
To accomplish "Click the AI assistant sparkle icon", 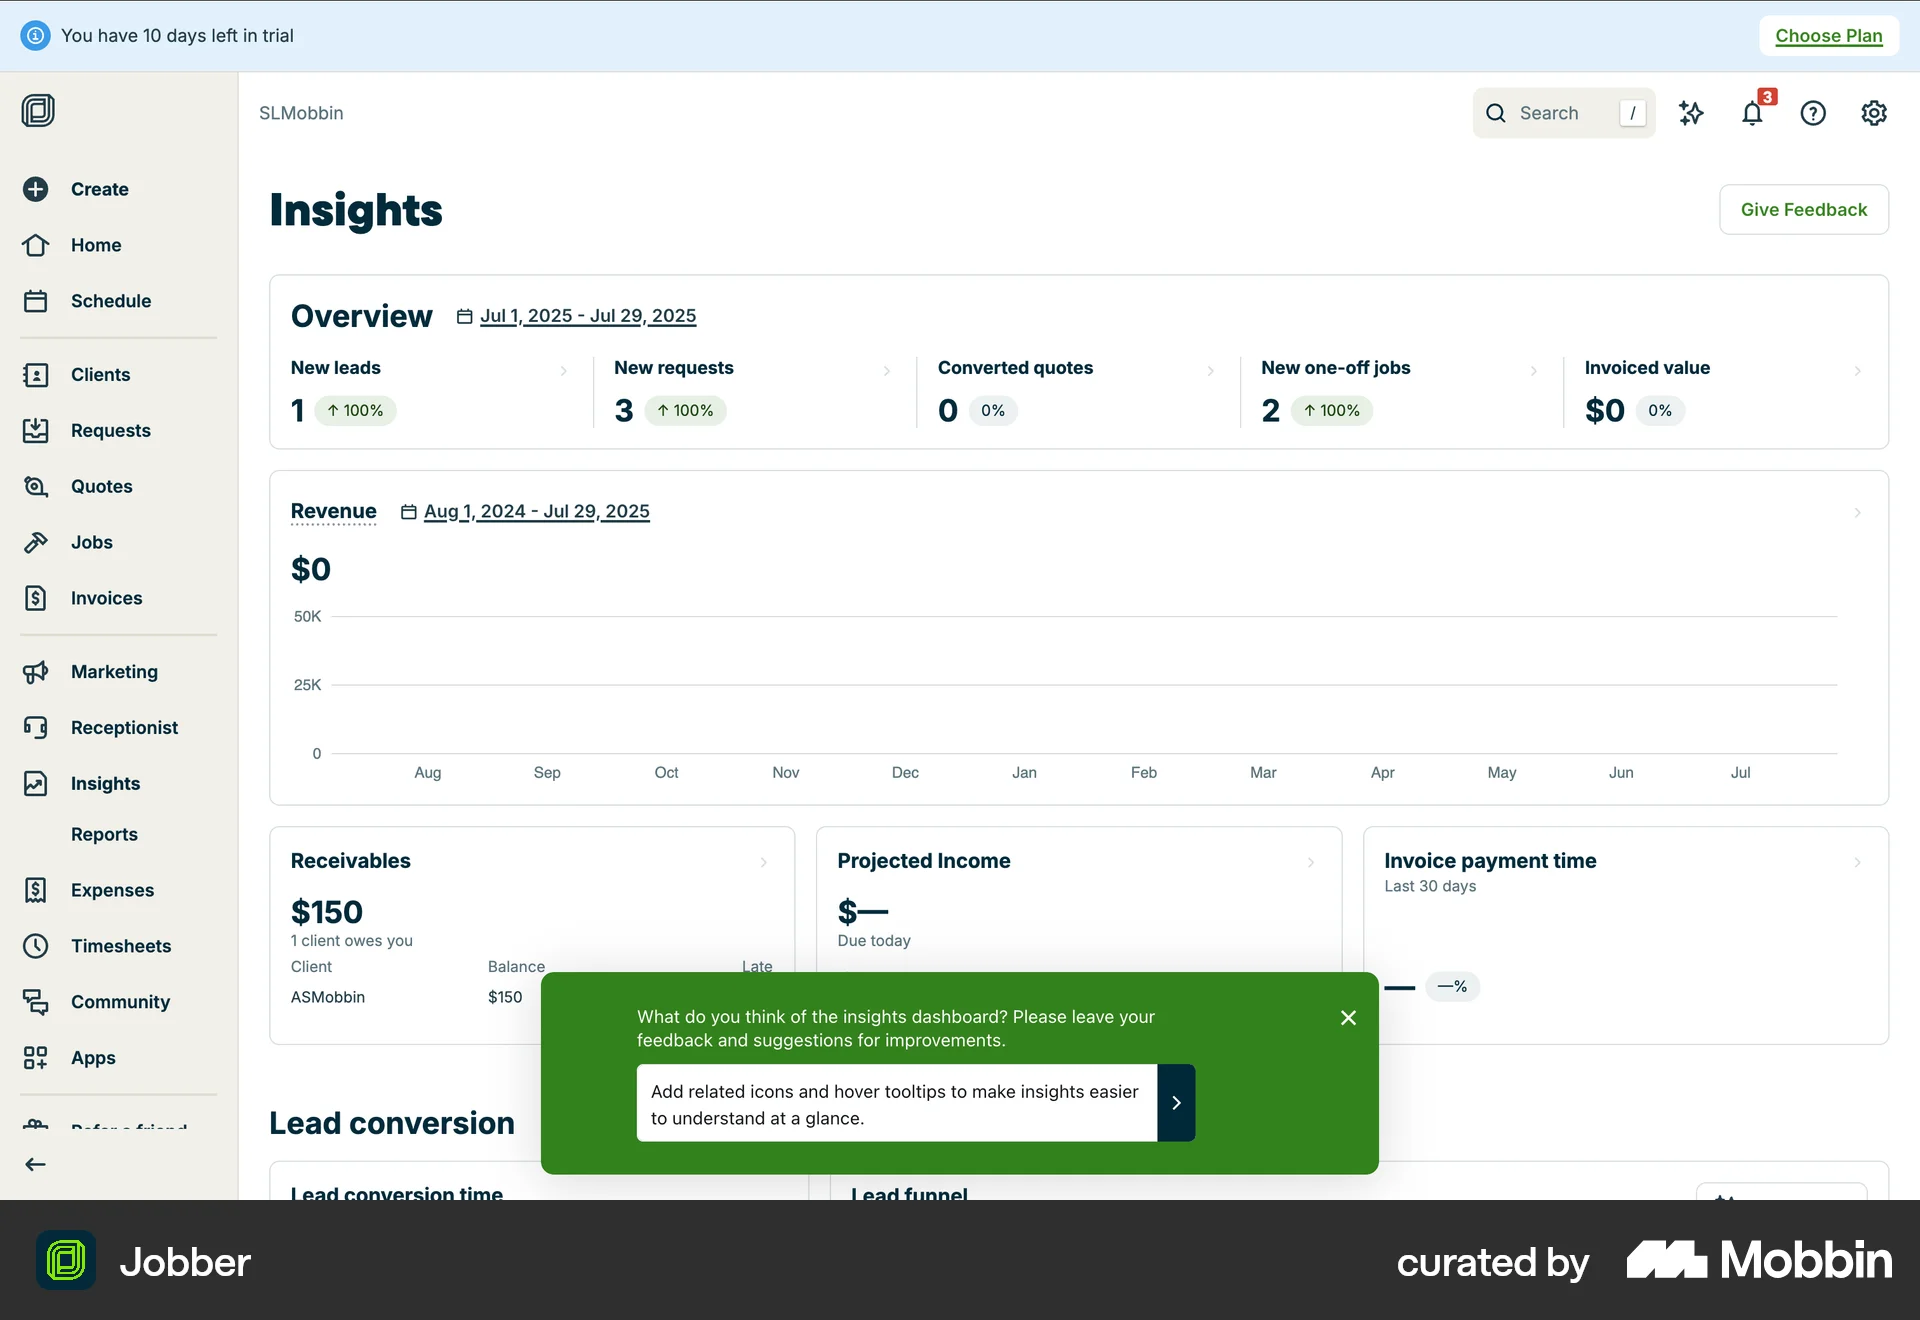I will coord(1692,113).
